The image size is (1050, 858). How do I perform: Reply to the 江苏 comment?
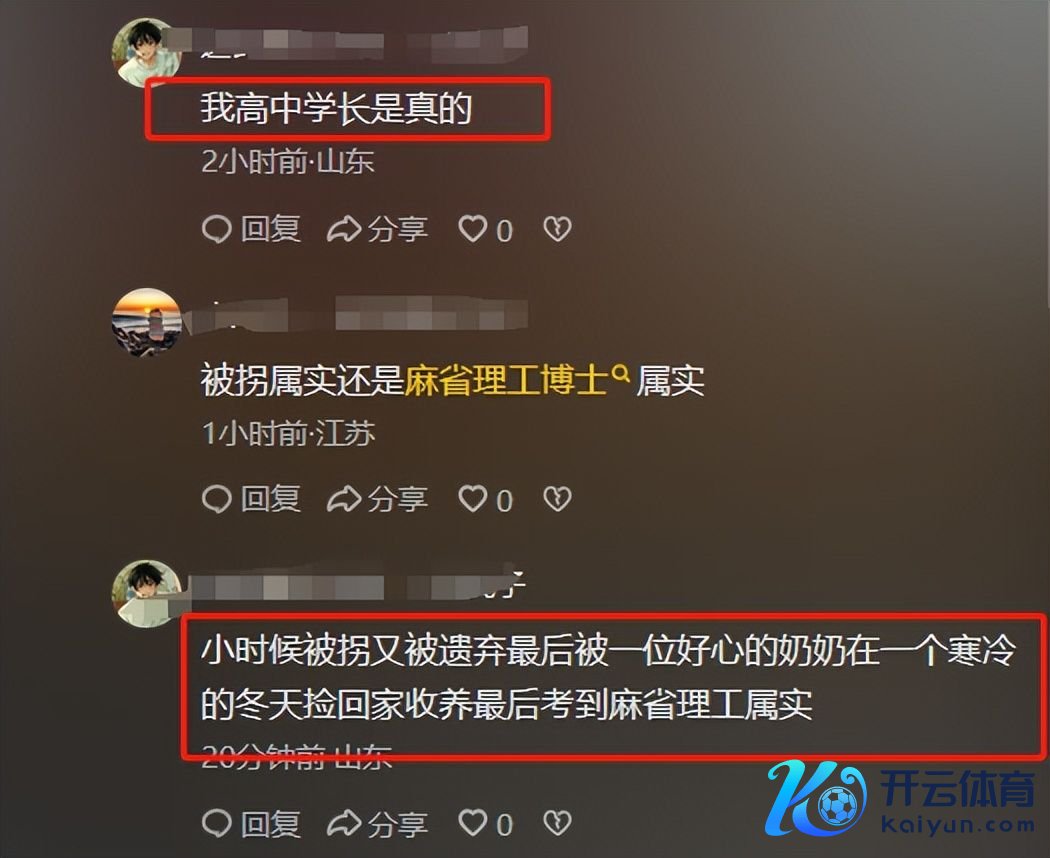[x=251, y=499]
